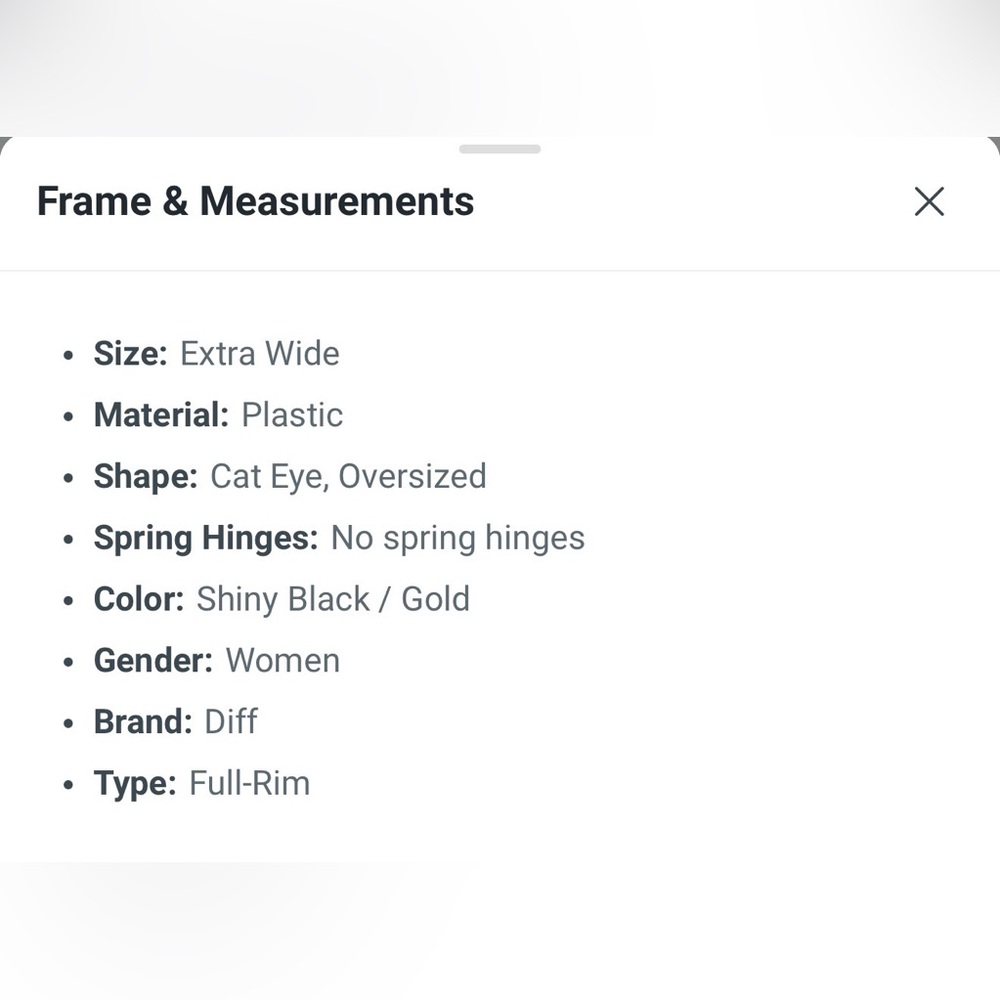The image size is (1000, 1000).
Task: Select the Shiny Black / Gold value
Action: point(333,599)
